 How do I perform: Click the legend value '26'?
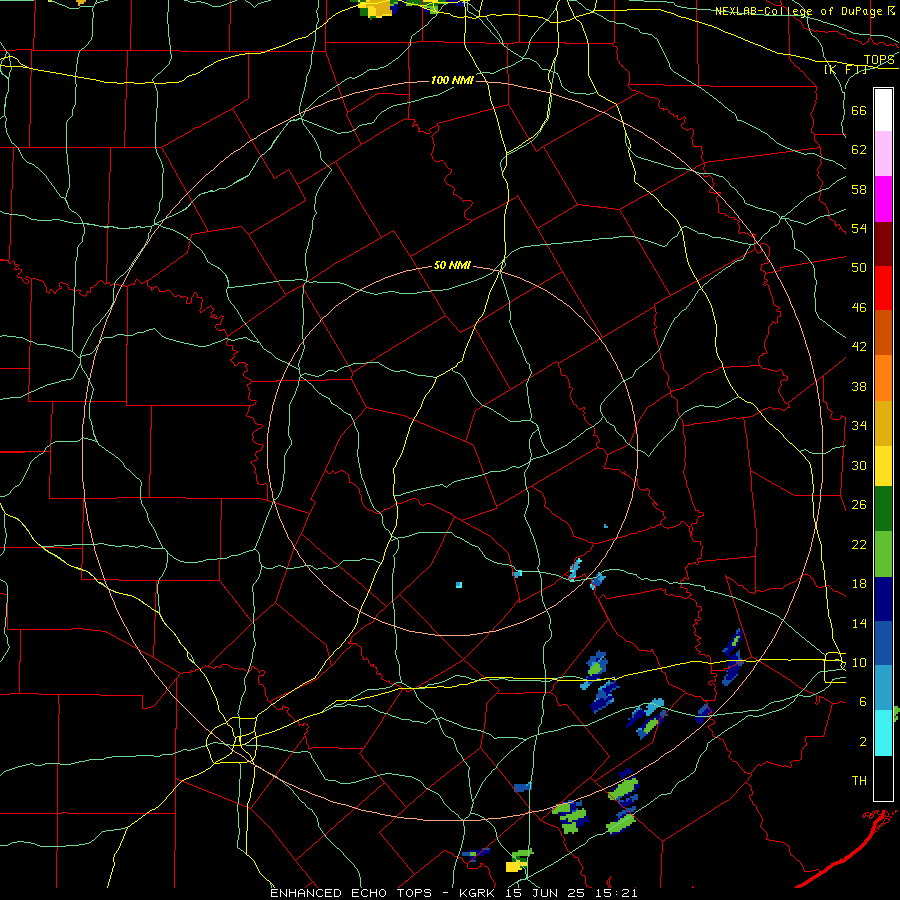point(859,505)
